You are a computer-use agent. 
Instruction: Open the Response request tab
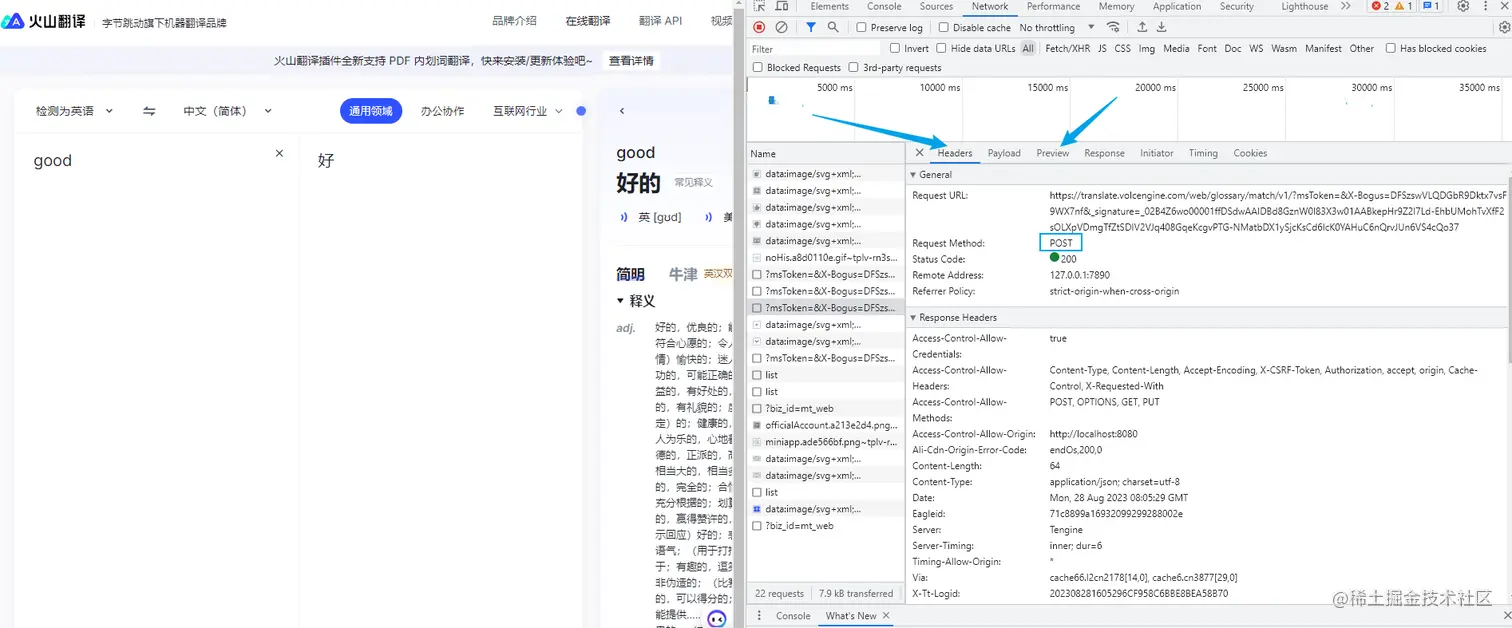[x=1104, y=153]
